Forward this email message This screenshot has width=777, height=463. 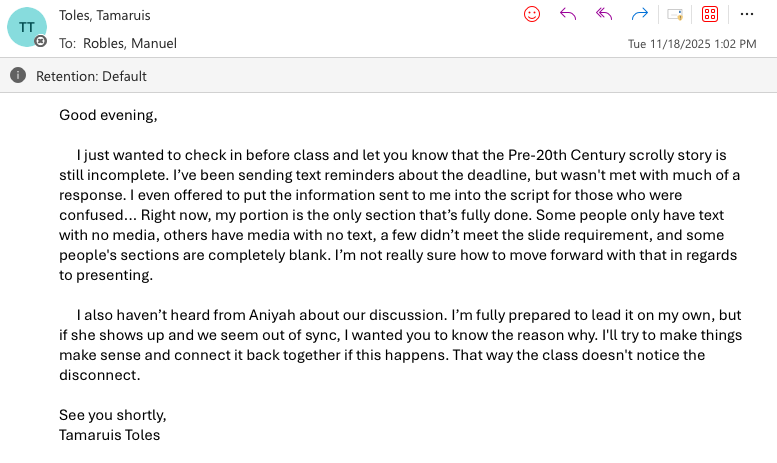pyautogui.click(x=640, y=14)
